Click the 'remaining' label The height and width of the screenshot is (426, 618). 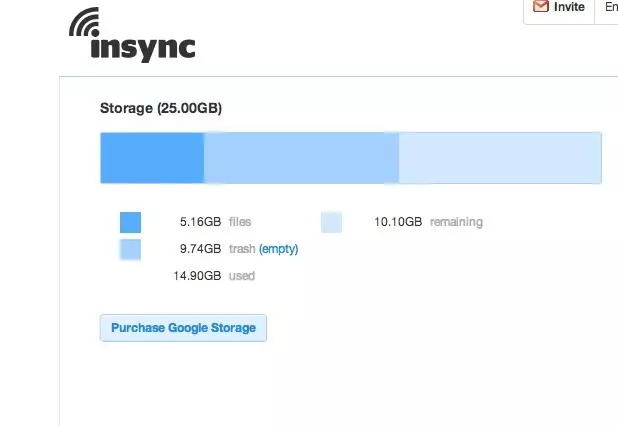(456, 222)
